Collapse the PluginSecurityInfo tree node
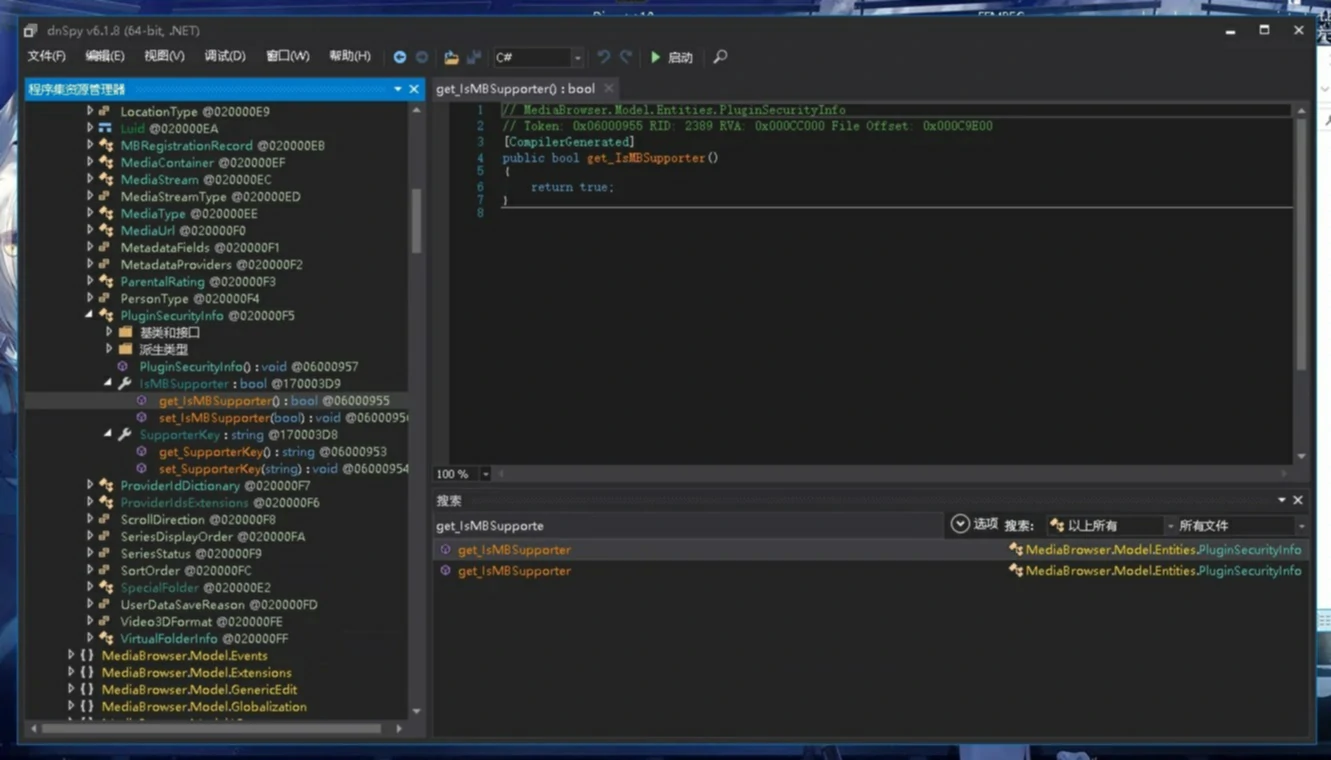 point(90,315)
